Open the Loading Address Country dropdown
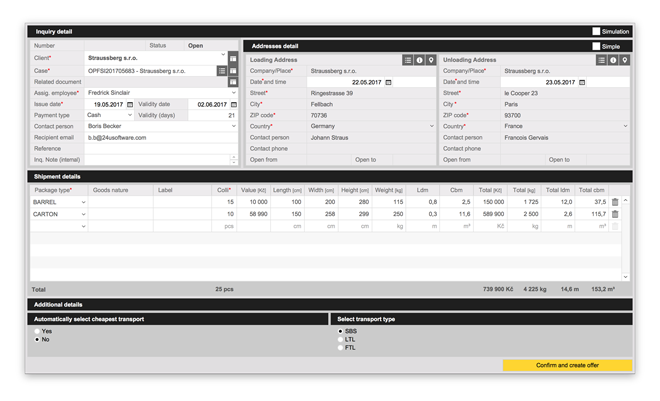Image resolution: width=660 pixels, height=401 pixels. [430, 126]
